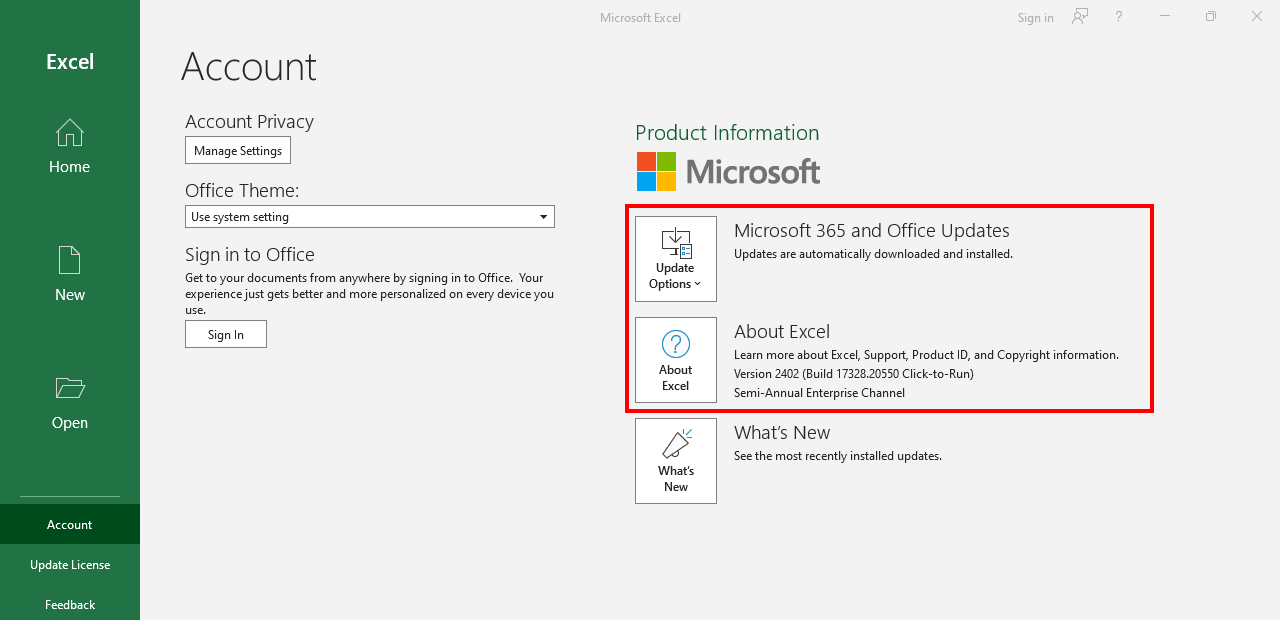Image resolution: width=1280 pixels, height=620 pixels.
Task: Expand the Office Theme dropdown
Action: click(x=369, y=217)
